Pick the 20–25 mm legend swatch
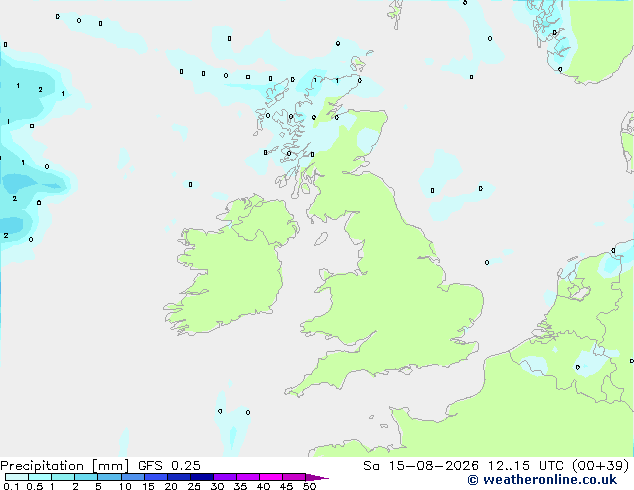The height and width of the screenshot is (490, 634). point(178,477)
